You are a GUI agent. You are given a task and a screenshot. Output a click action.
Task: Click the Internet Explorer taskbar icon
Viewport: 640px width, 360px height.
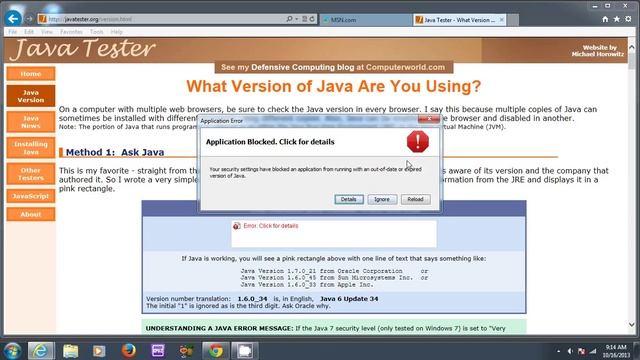pyautogui.click(x=40, y=351)
